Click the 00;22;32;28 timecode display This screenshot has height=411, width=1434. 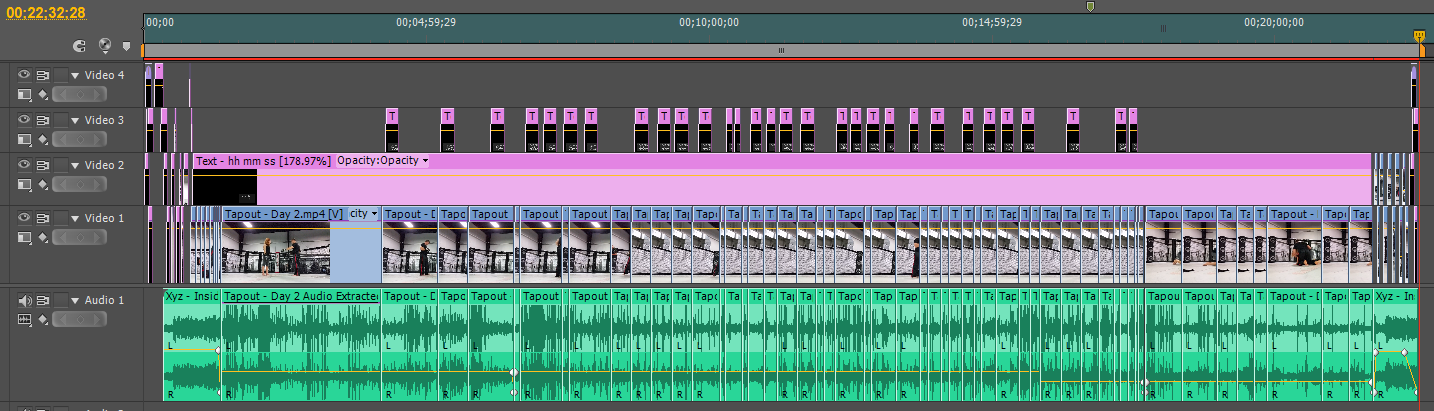click(x=46, y=13)
